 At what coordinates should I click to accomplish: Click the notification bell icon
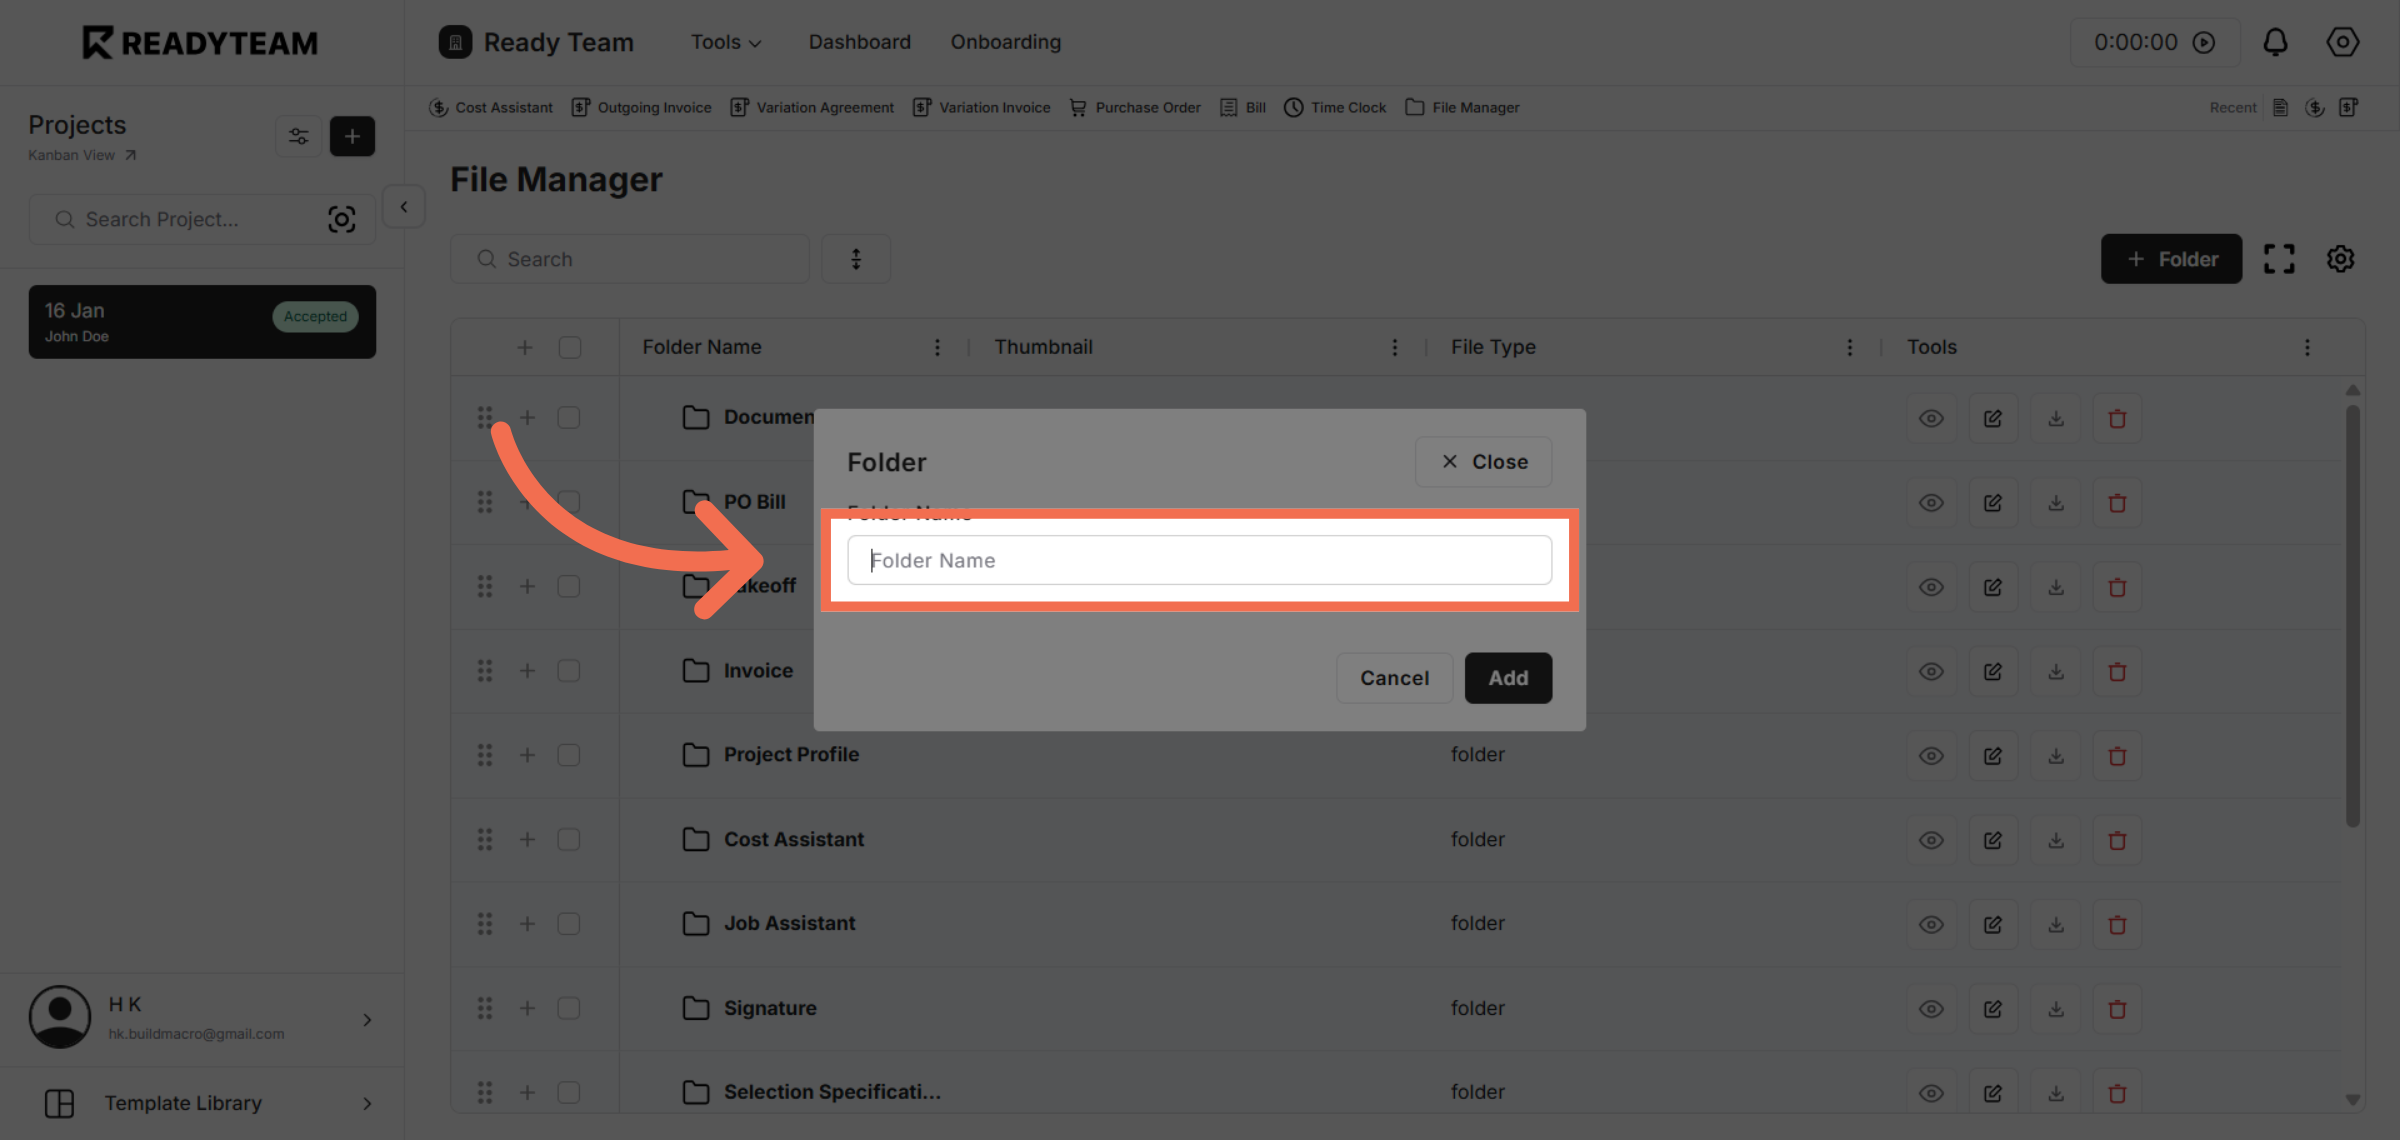(x=2275, y=42)
